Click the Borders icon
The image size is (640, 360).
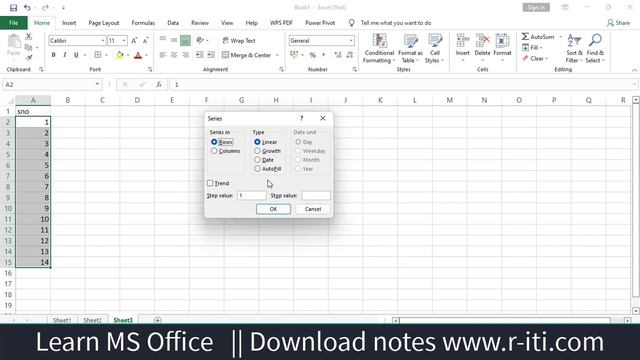pyautogui.click(x=98, y=55)
